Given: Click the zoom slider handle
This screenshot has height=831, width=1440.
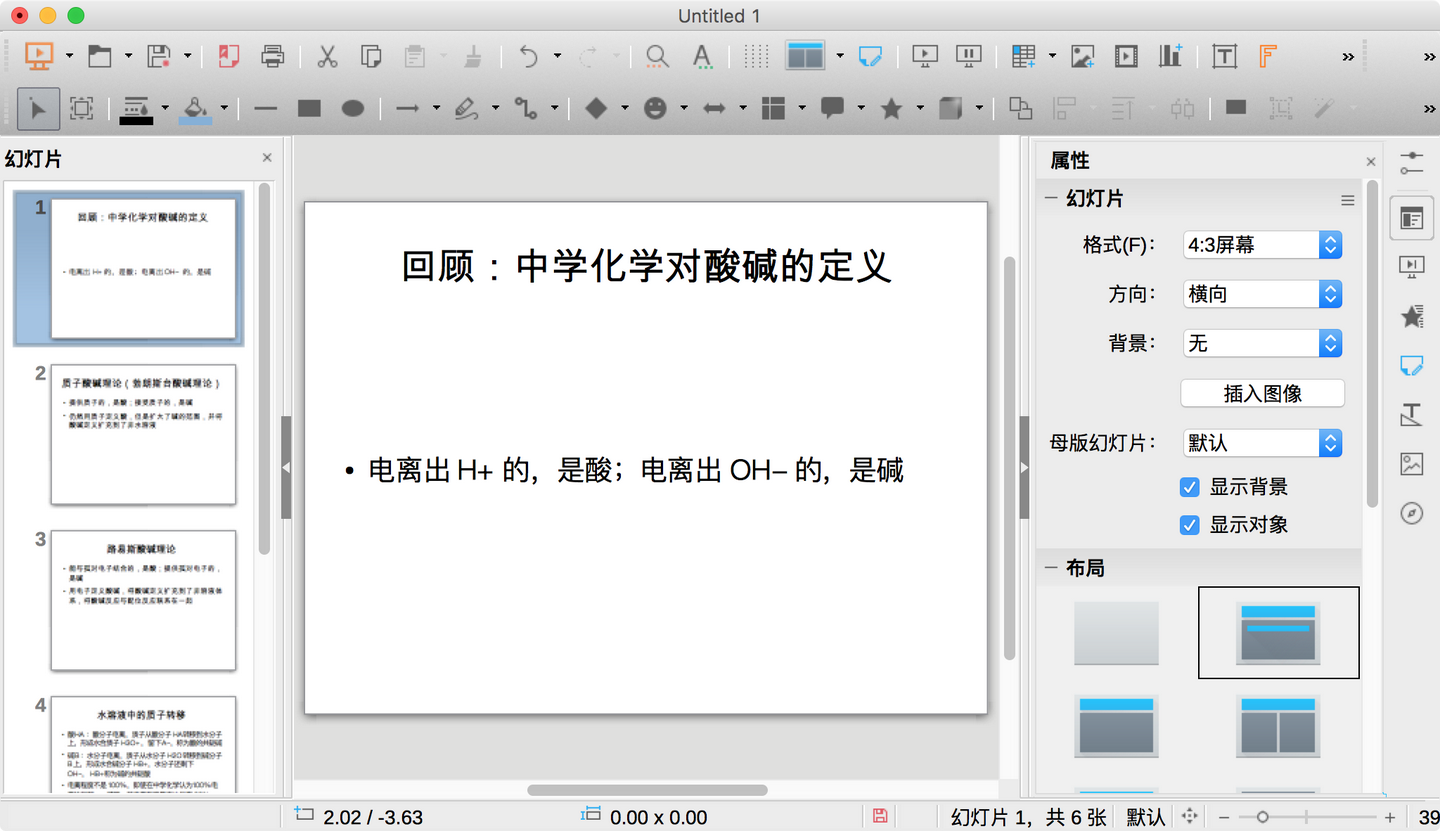Looking at the screenshot, I should [x=1262, y=817].
